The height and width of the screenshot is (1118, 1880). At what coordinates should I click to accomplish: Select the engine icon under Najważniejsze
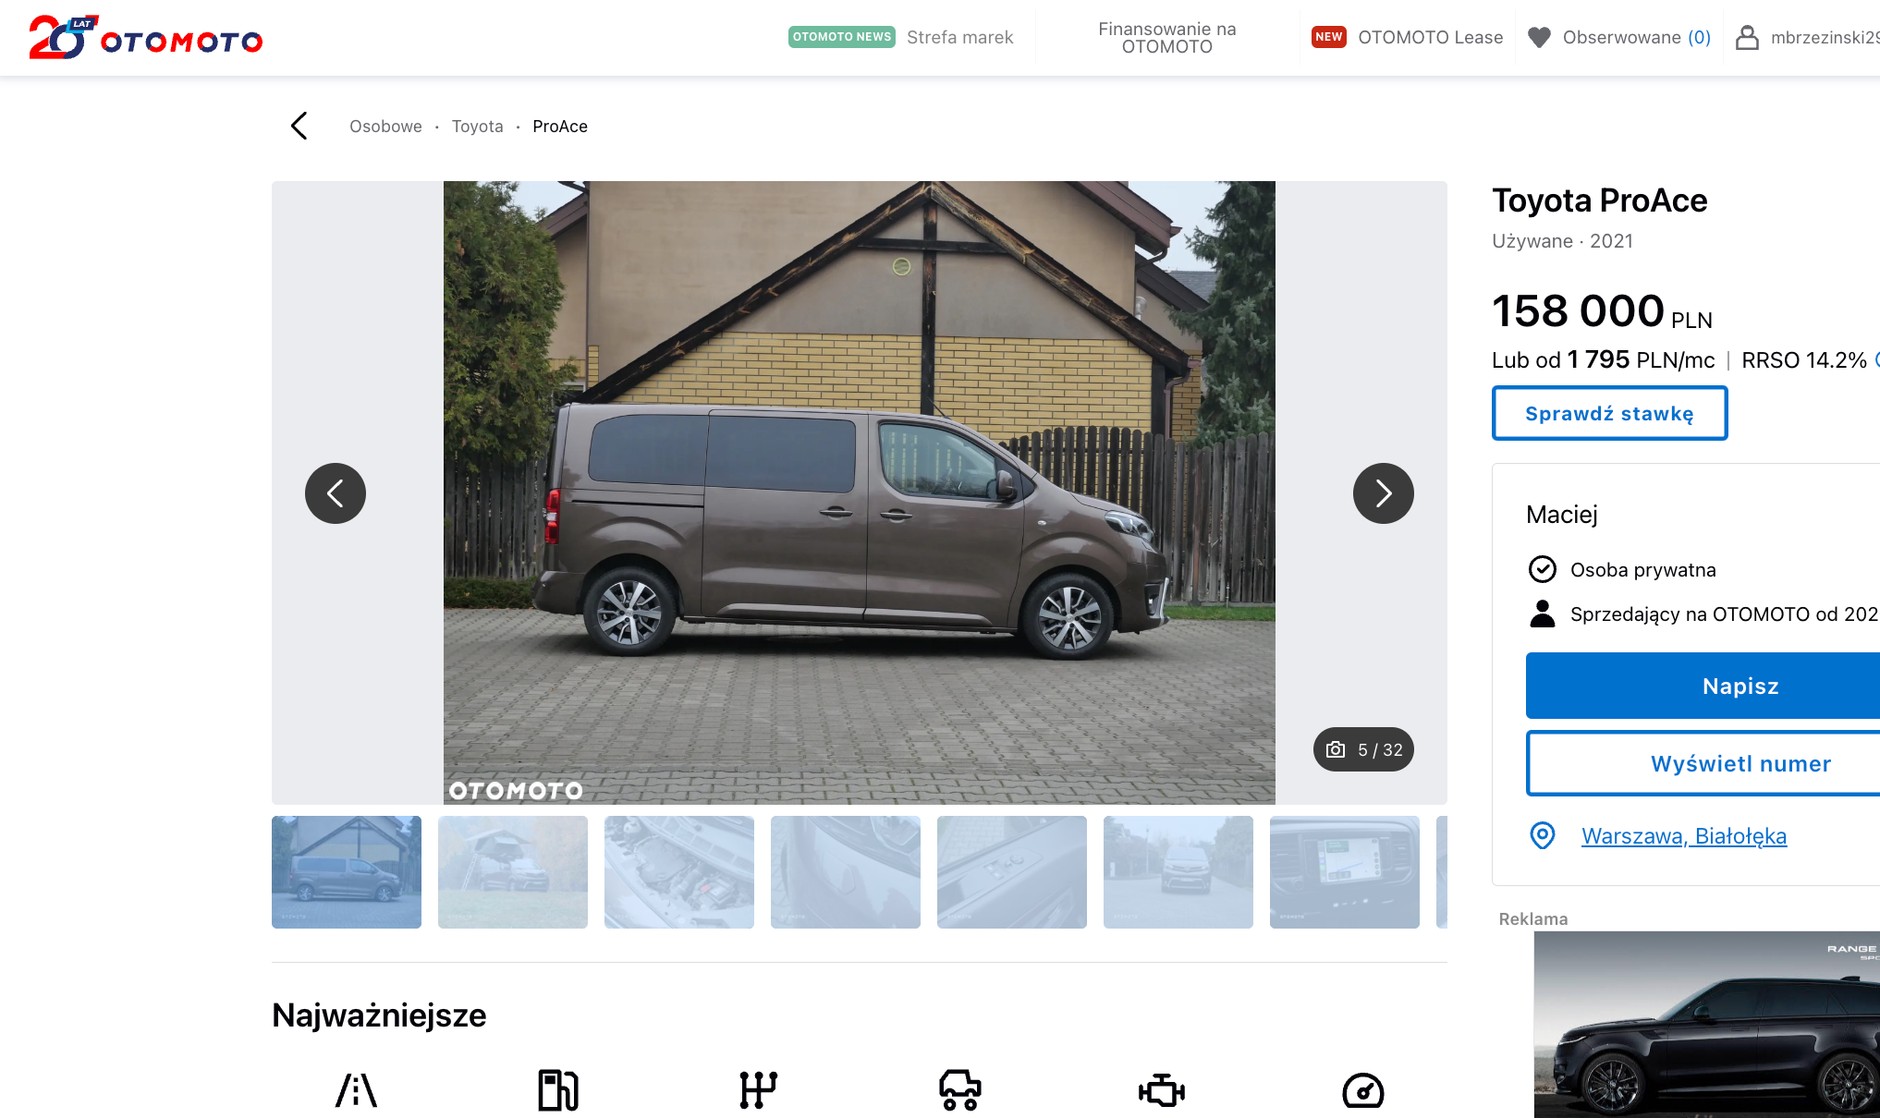[x=1162, y=1090]
